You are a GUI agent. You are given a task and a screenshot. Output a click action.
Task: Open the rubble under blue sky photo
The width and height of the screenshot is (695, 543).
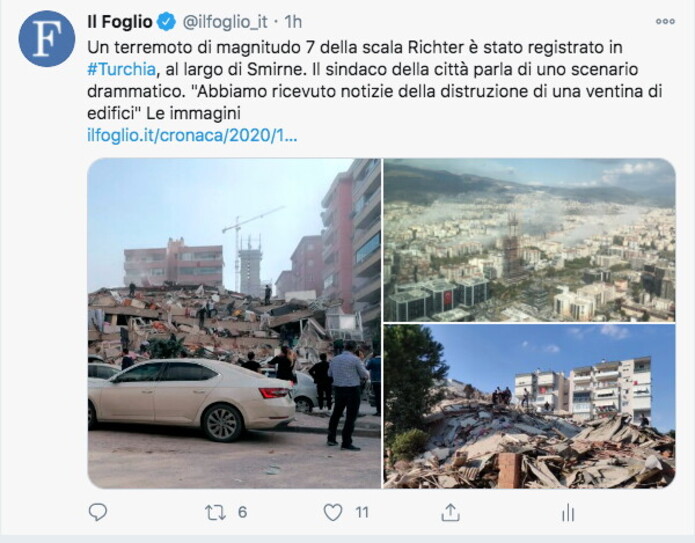coord(529,406)
